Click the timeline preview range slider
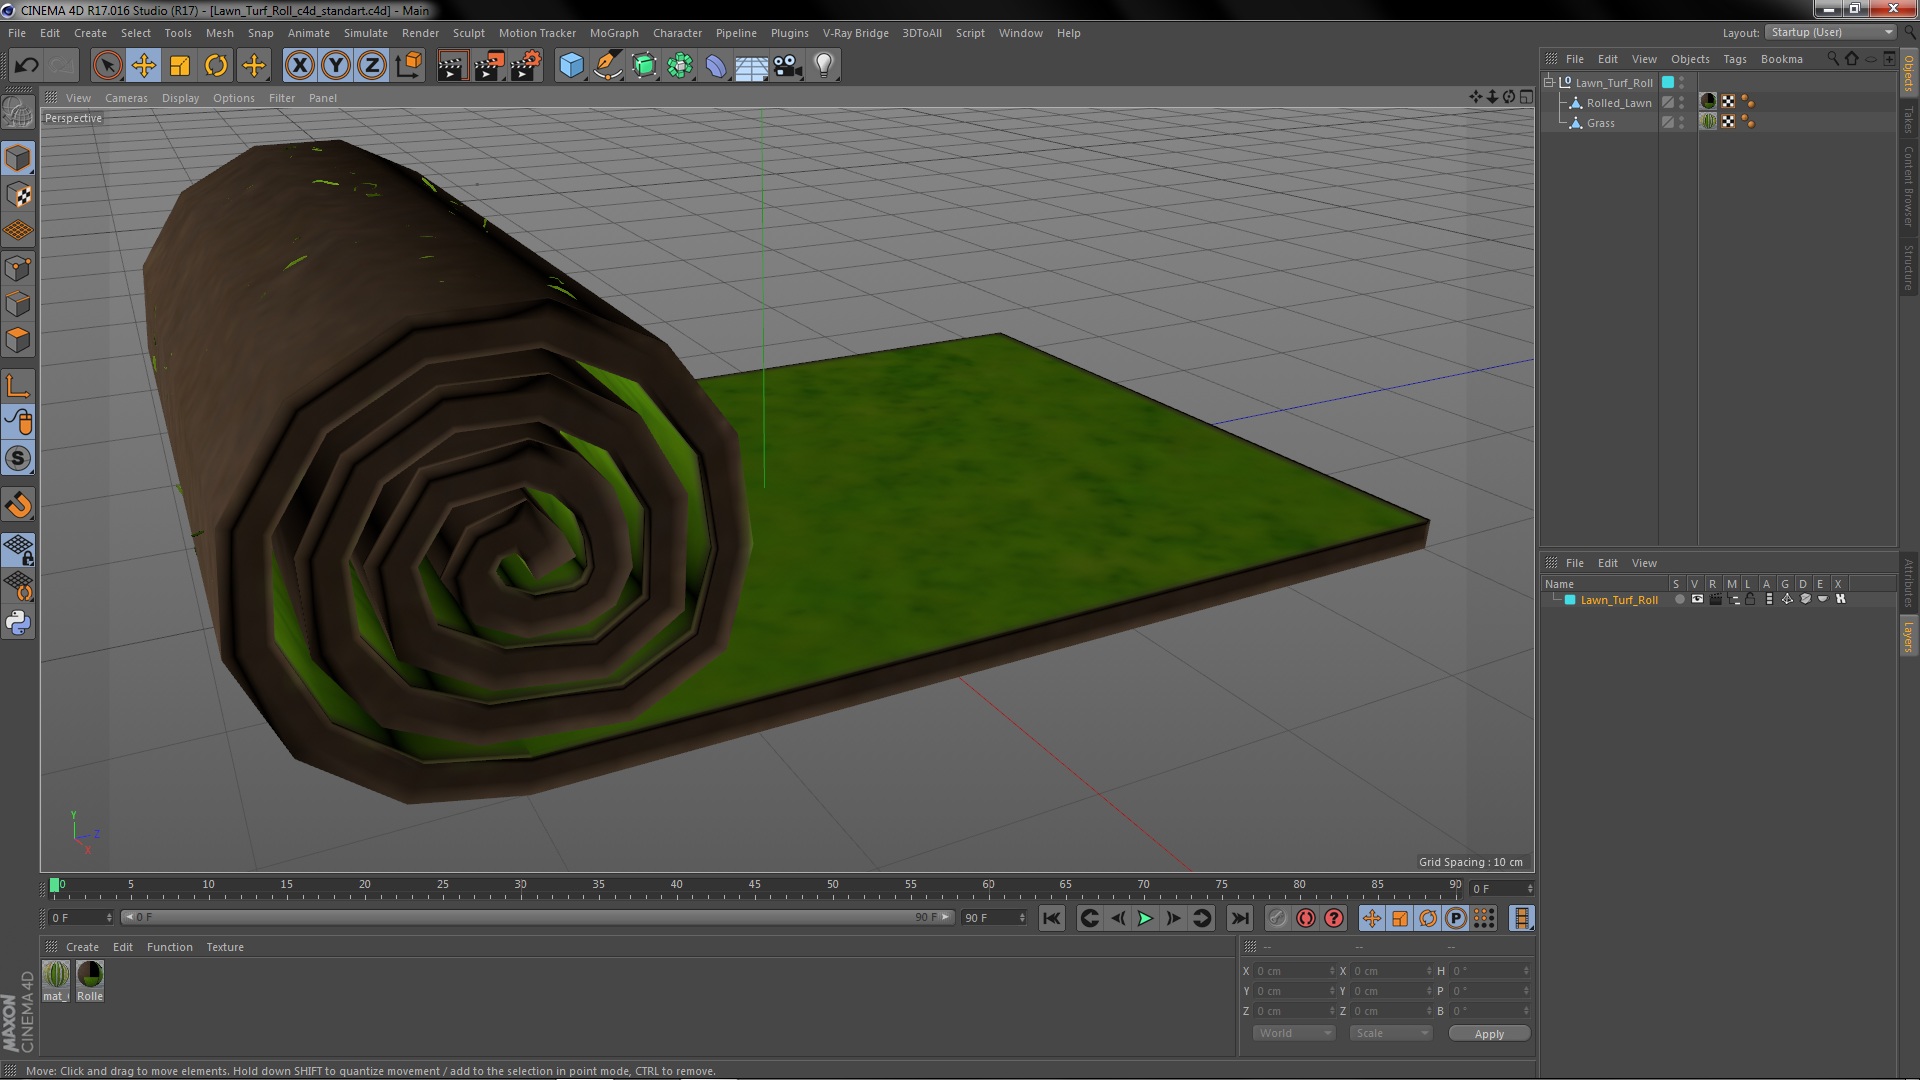 [x=537, y=917]
